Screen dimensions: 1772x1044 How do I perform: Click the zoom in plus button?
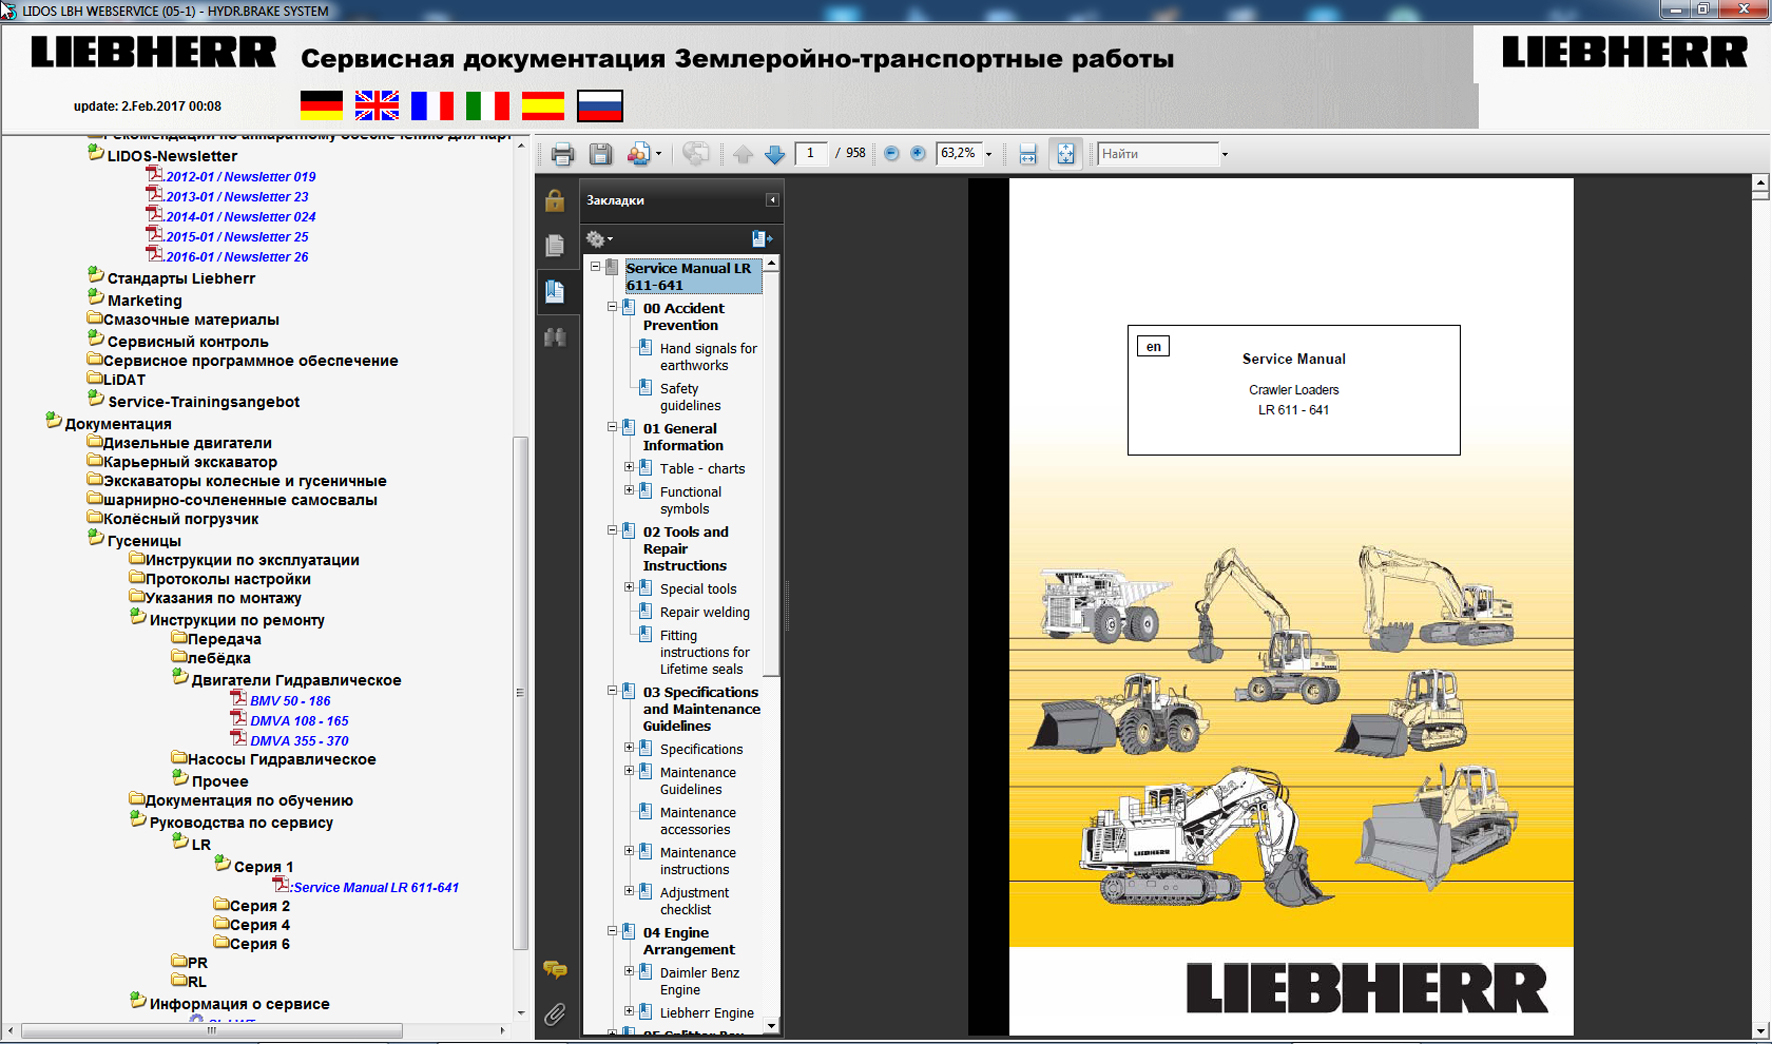(918, 154)
